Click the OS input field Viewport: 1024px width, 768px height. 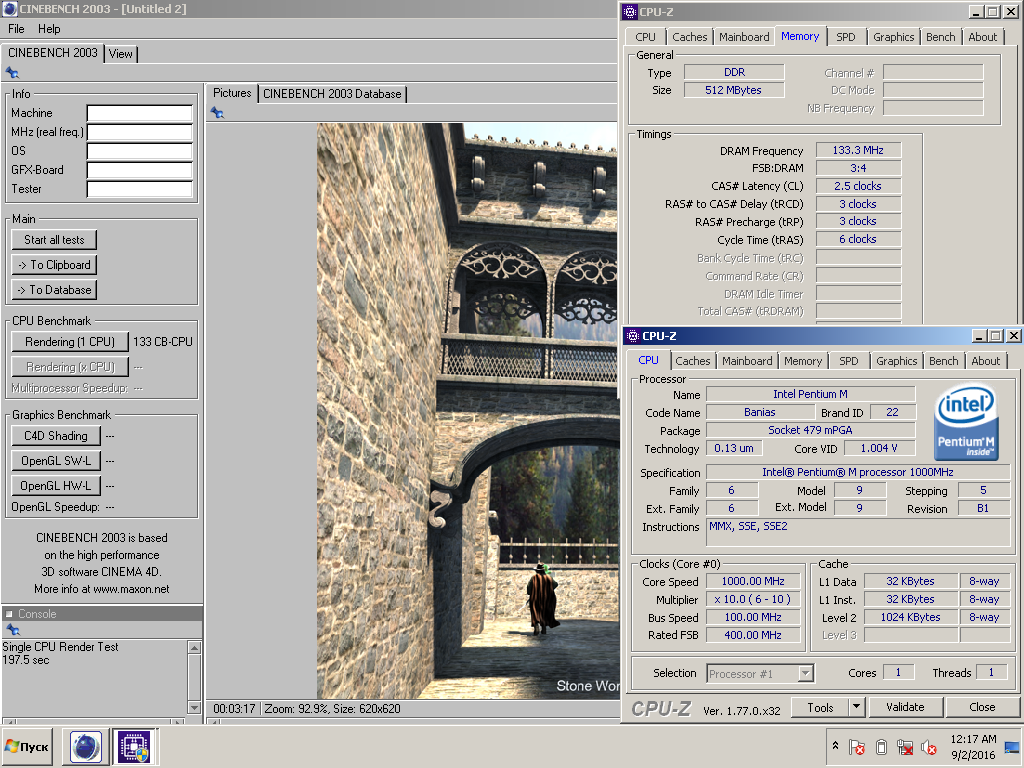pyautogui.click(x=140, y=152)
